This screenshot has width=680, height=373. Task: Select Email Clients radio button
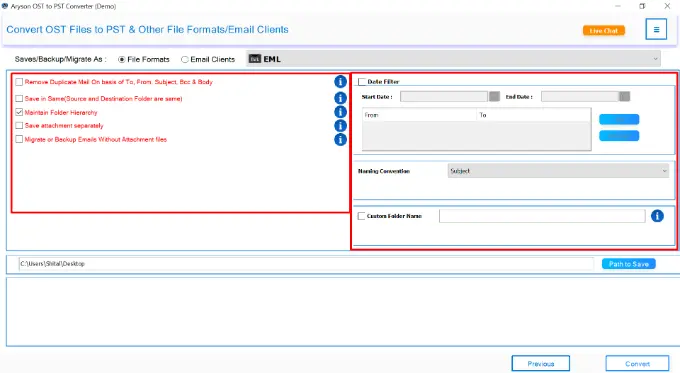pyautogui.click(x=185, y=59)
